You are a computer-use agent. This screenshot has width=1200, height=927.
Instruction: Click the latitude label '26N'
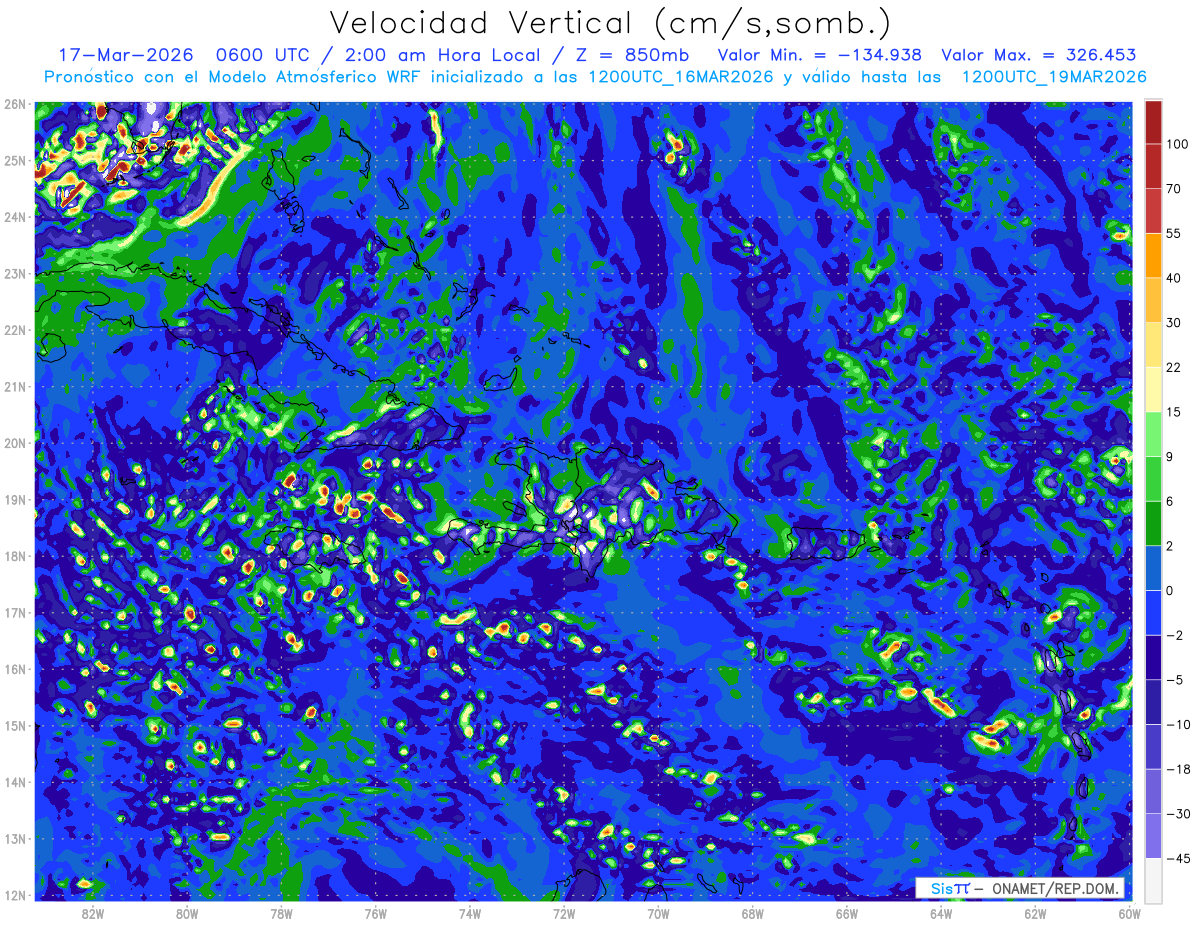point(15,104)
